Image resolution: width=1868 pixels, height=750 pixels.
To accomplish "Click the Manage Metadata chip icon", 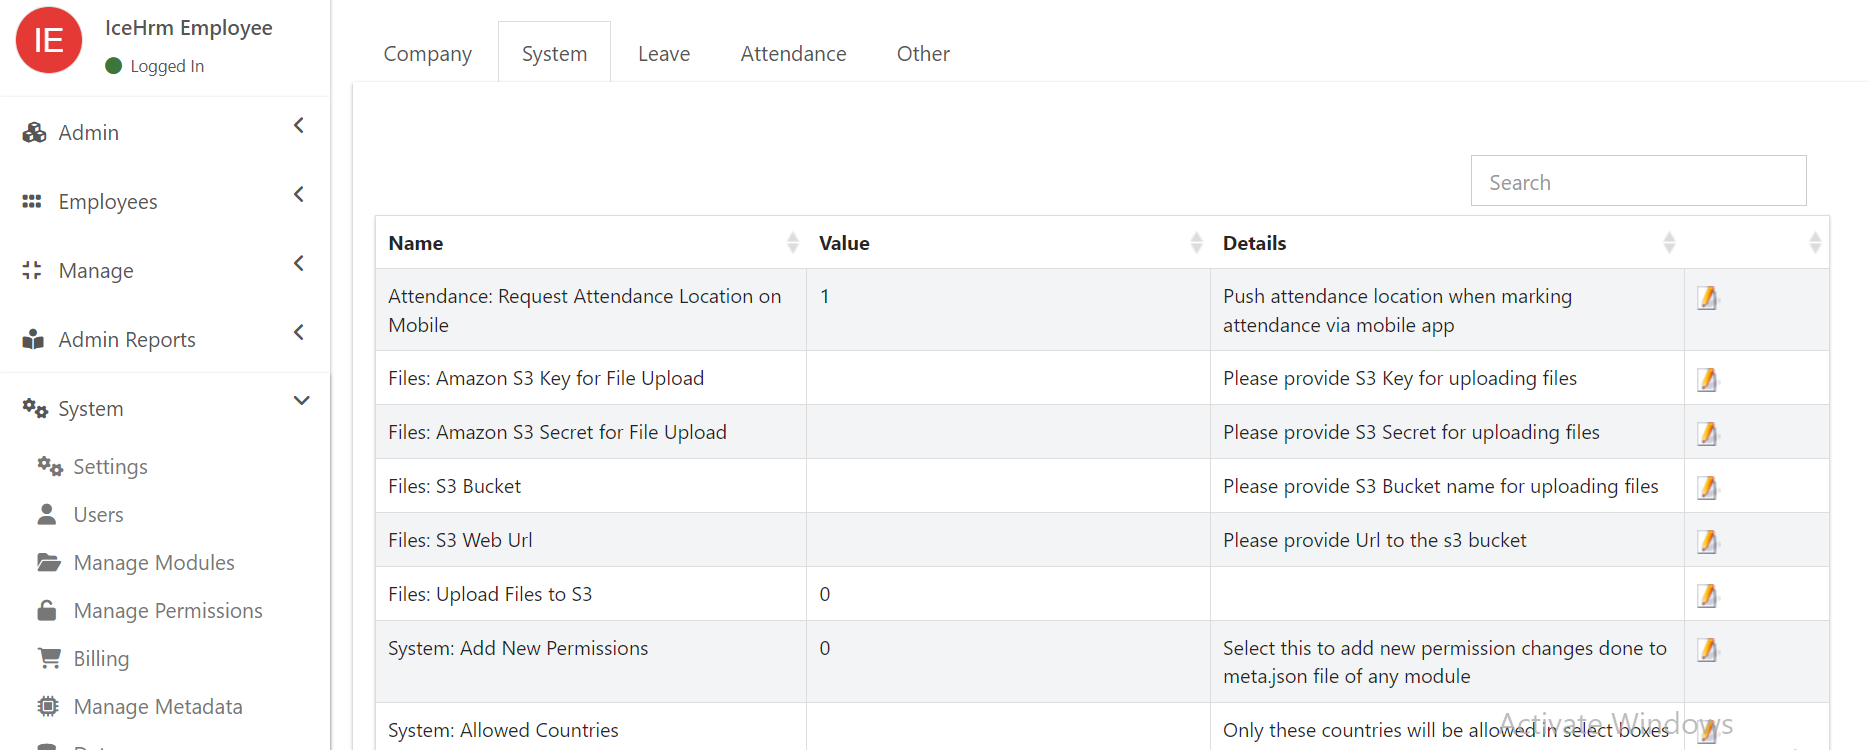I will 48,706.
